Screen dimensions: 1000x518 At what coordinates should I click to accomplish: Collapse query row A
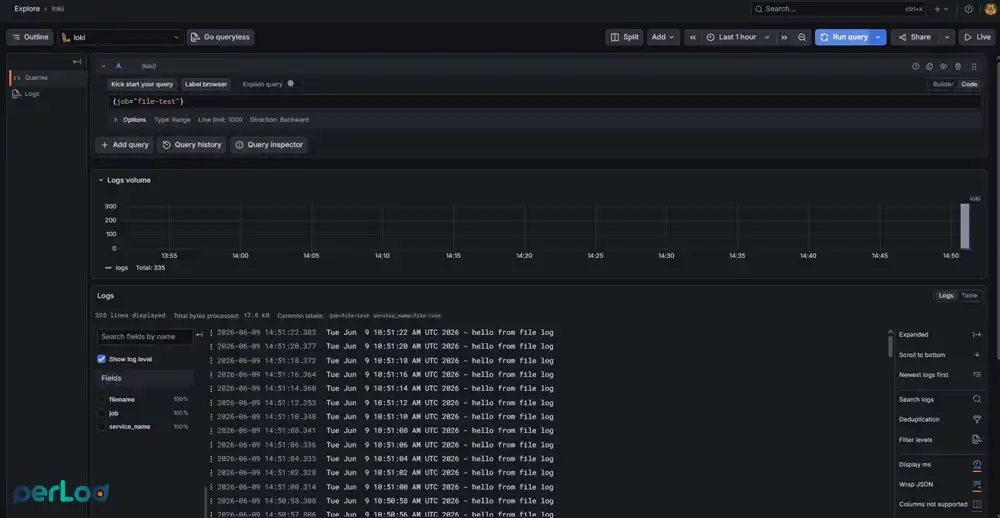pos(103,66)
